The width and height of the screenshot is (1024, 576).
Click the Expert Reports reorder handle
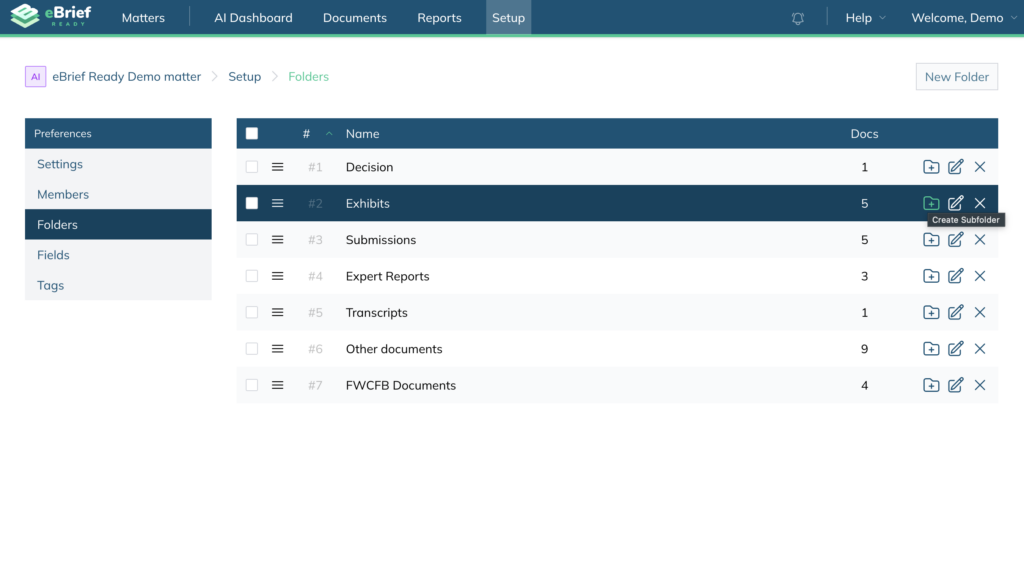pyautogui.click(x=278, y=276)
